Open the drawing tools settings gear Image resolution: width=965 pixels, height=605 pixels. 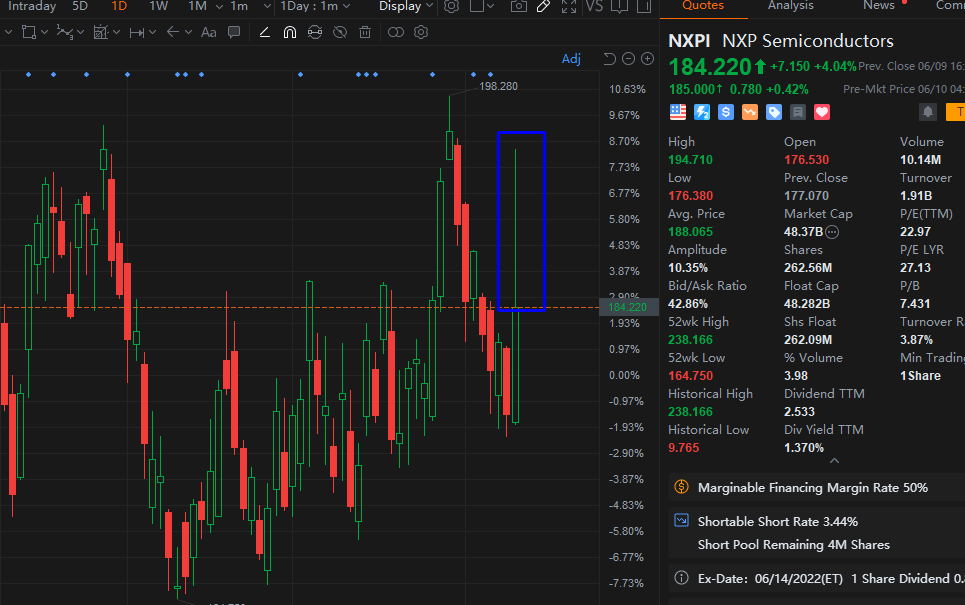click(x=421, y=32)
